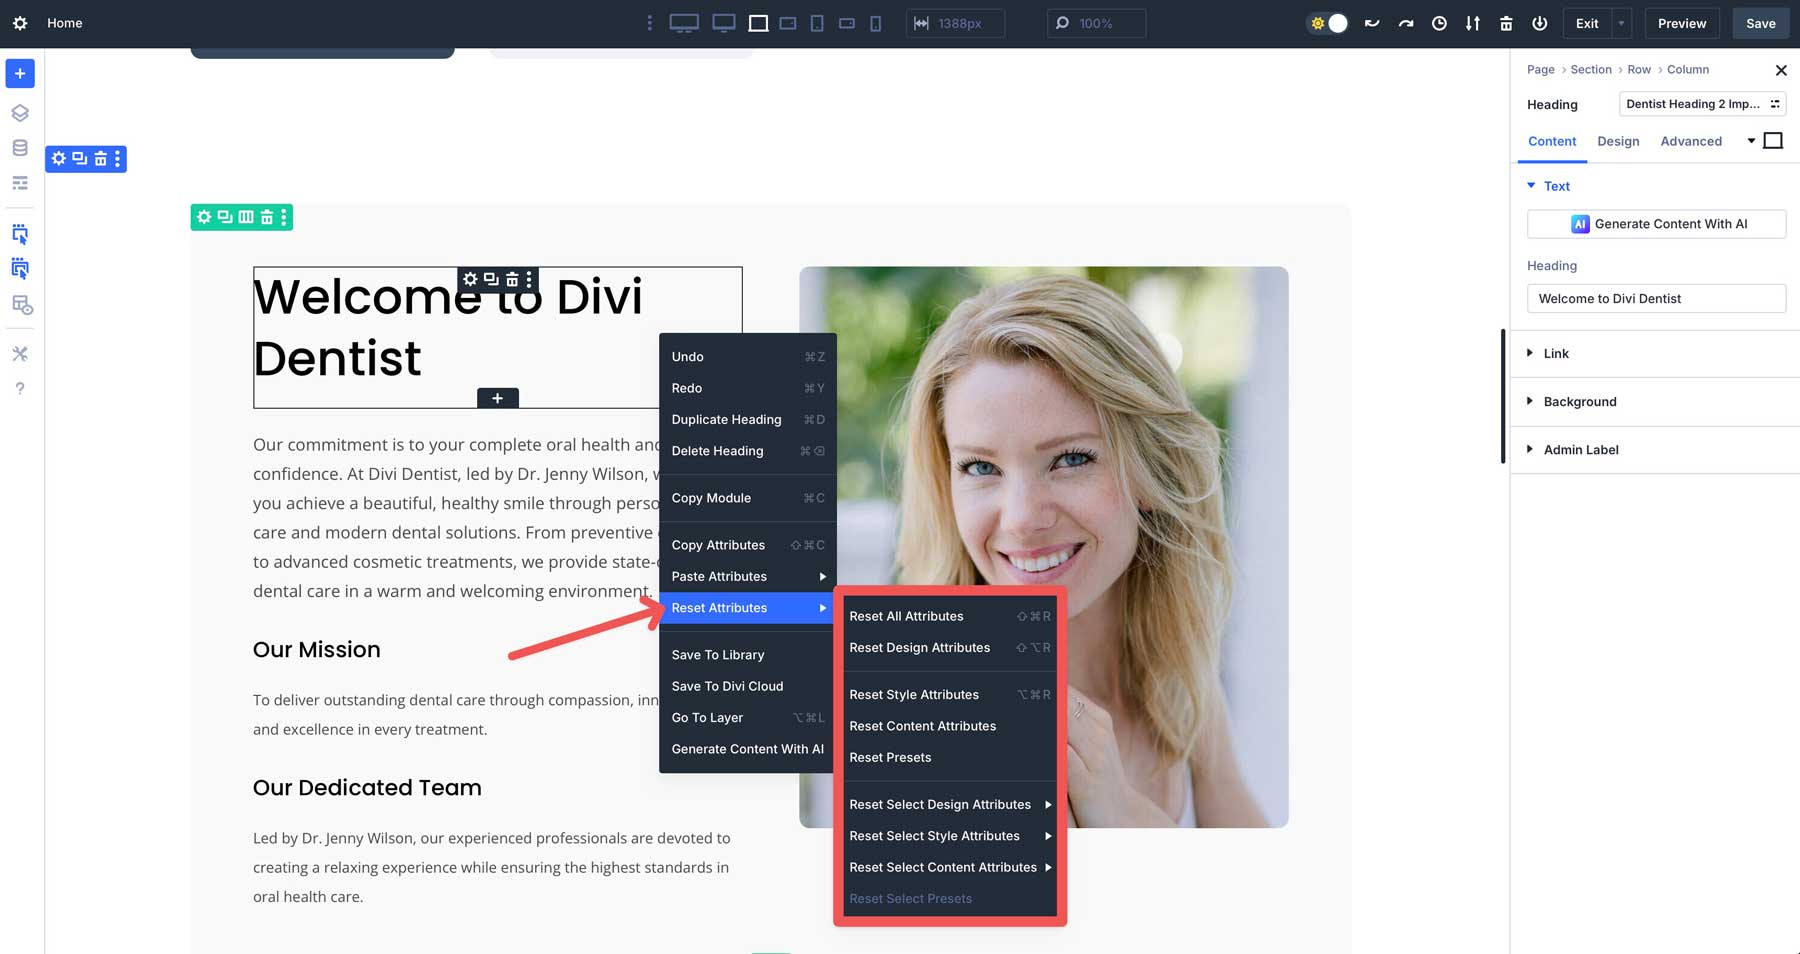Edit the Welcome to Divi Dentist heading field

click(x=1656, y=298)
